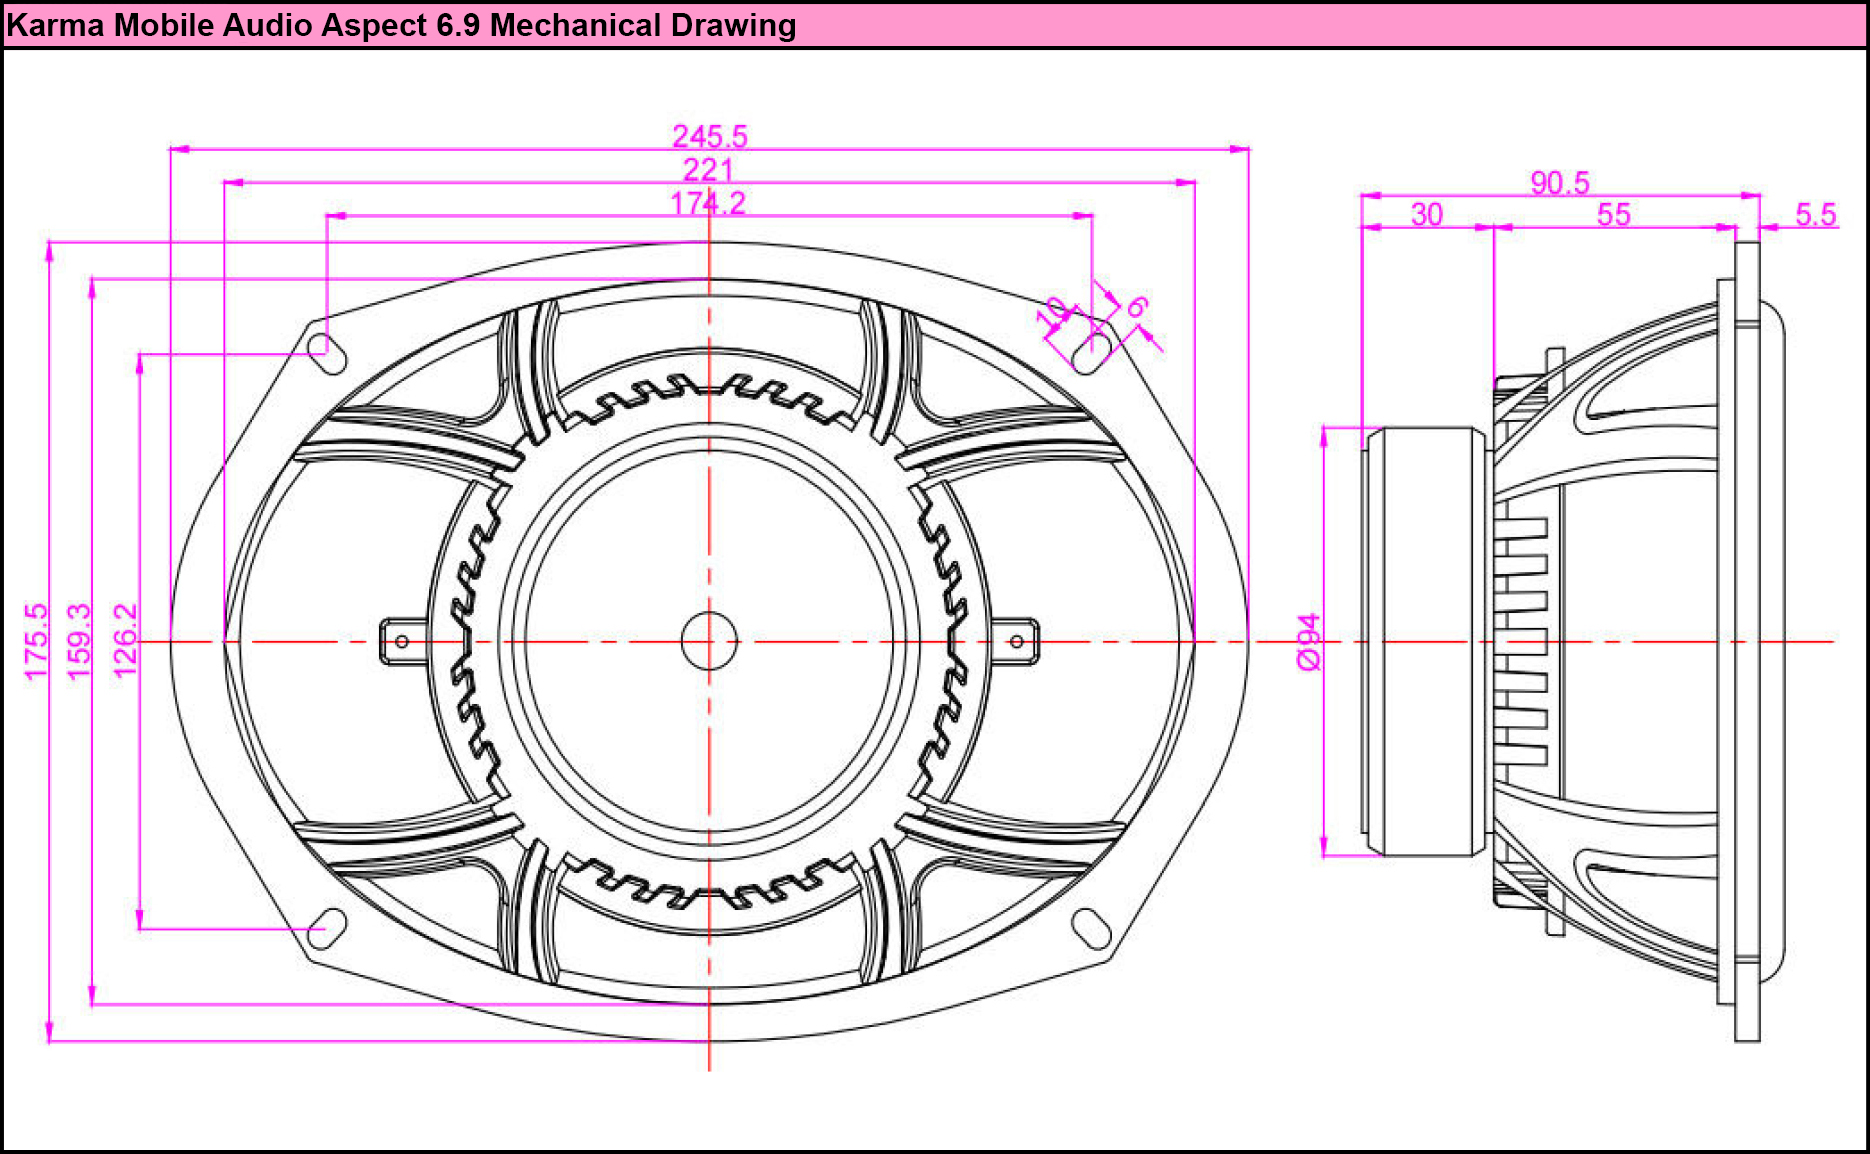
Task: Select the "10" mounting slot dimension
Action: point(1053,314)
